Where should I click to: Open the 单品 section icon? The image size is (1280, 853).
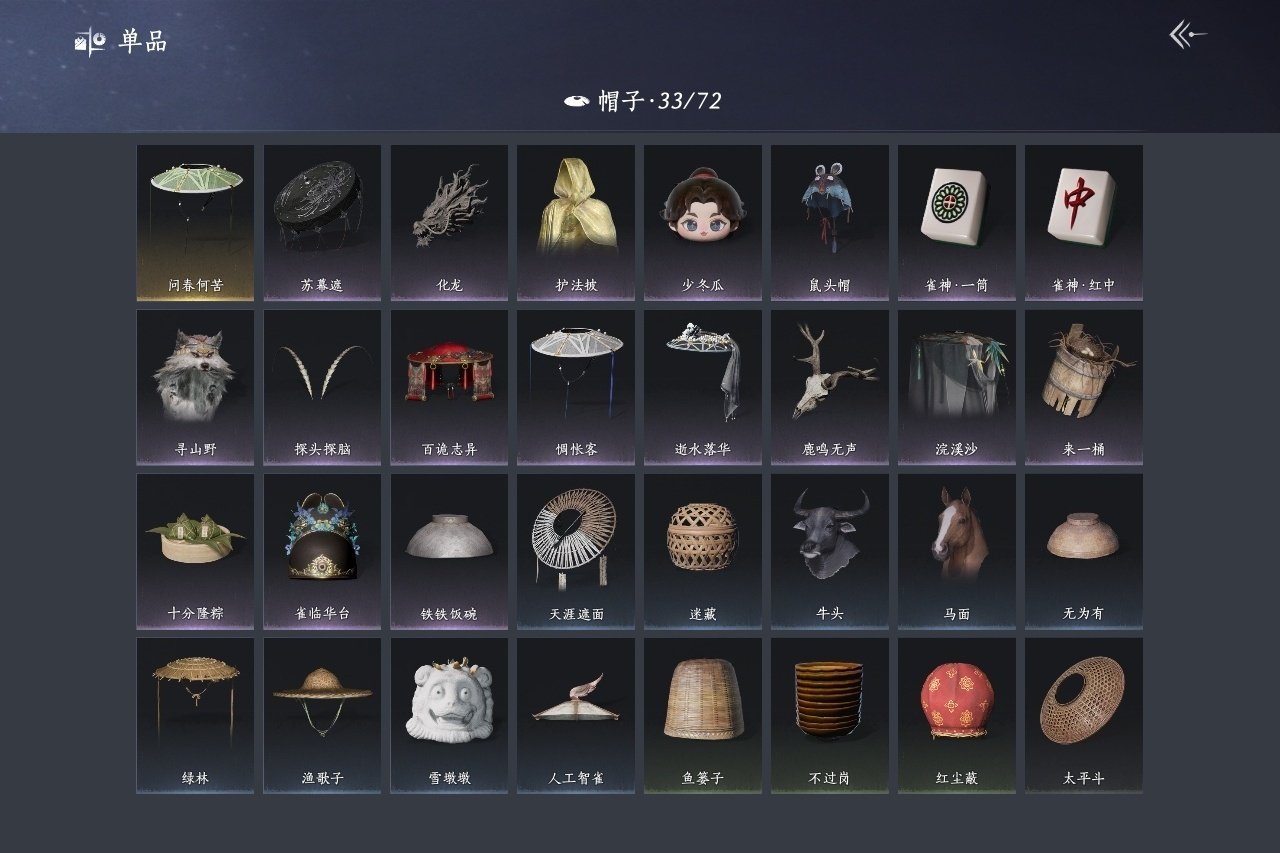(90, 42)
